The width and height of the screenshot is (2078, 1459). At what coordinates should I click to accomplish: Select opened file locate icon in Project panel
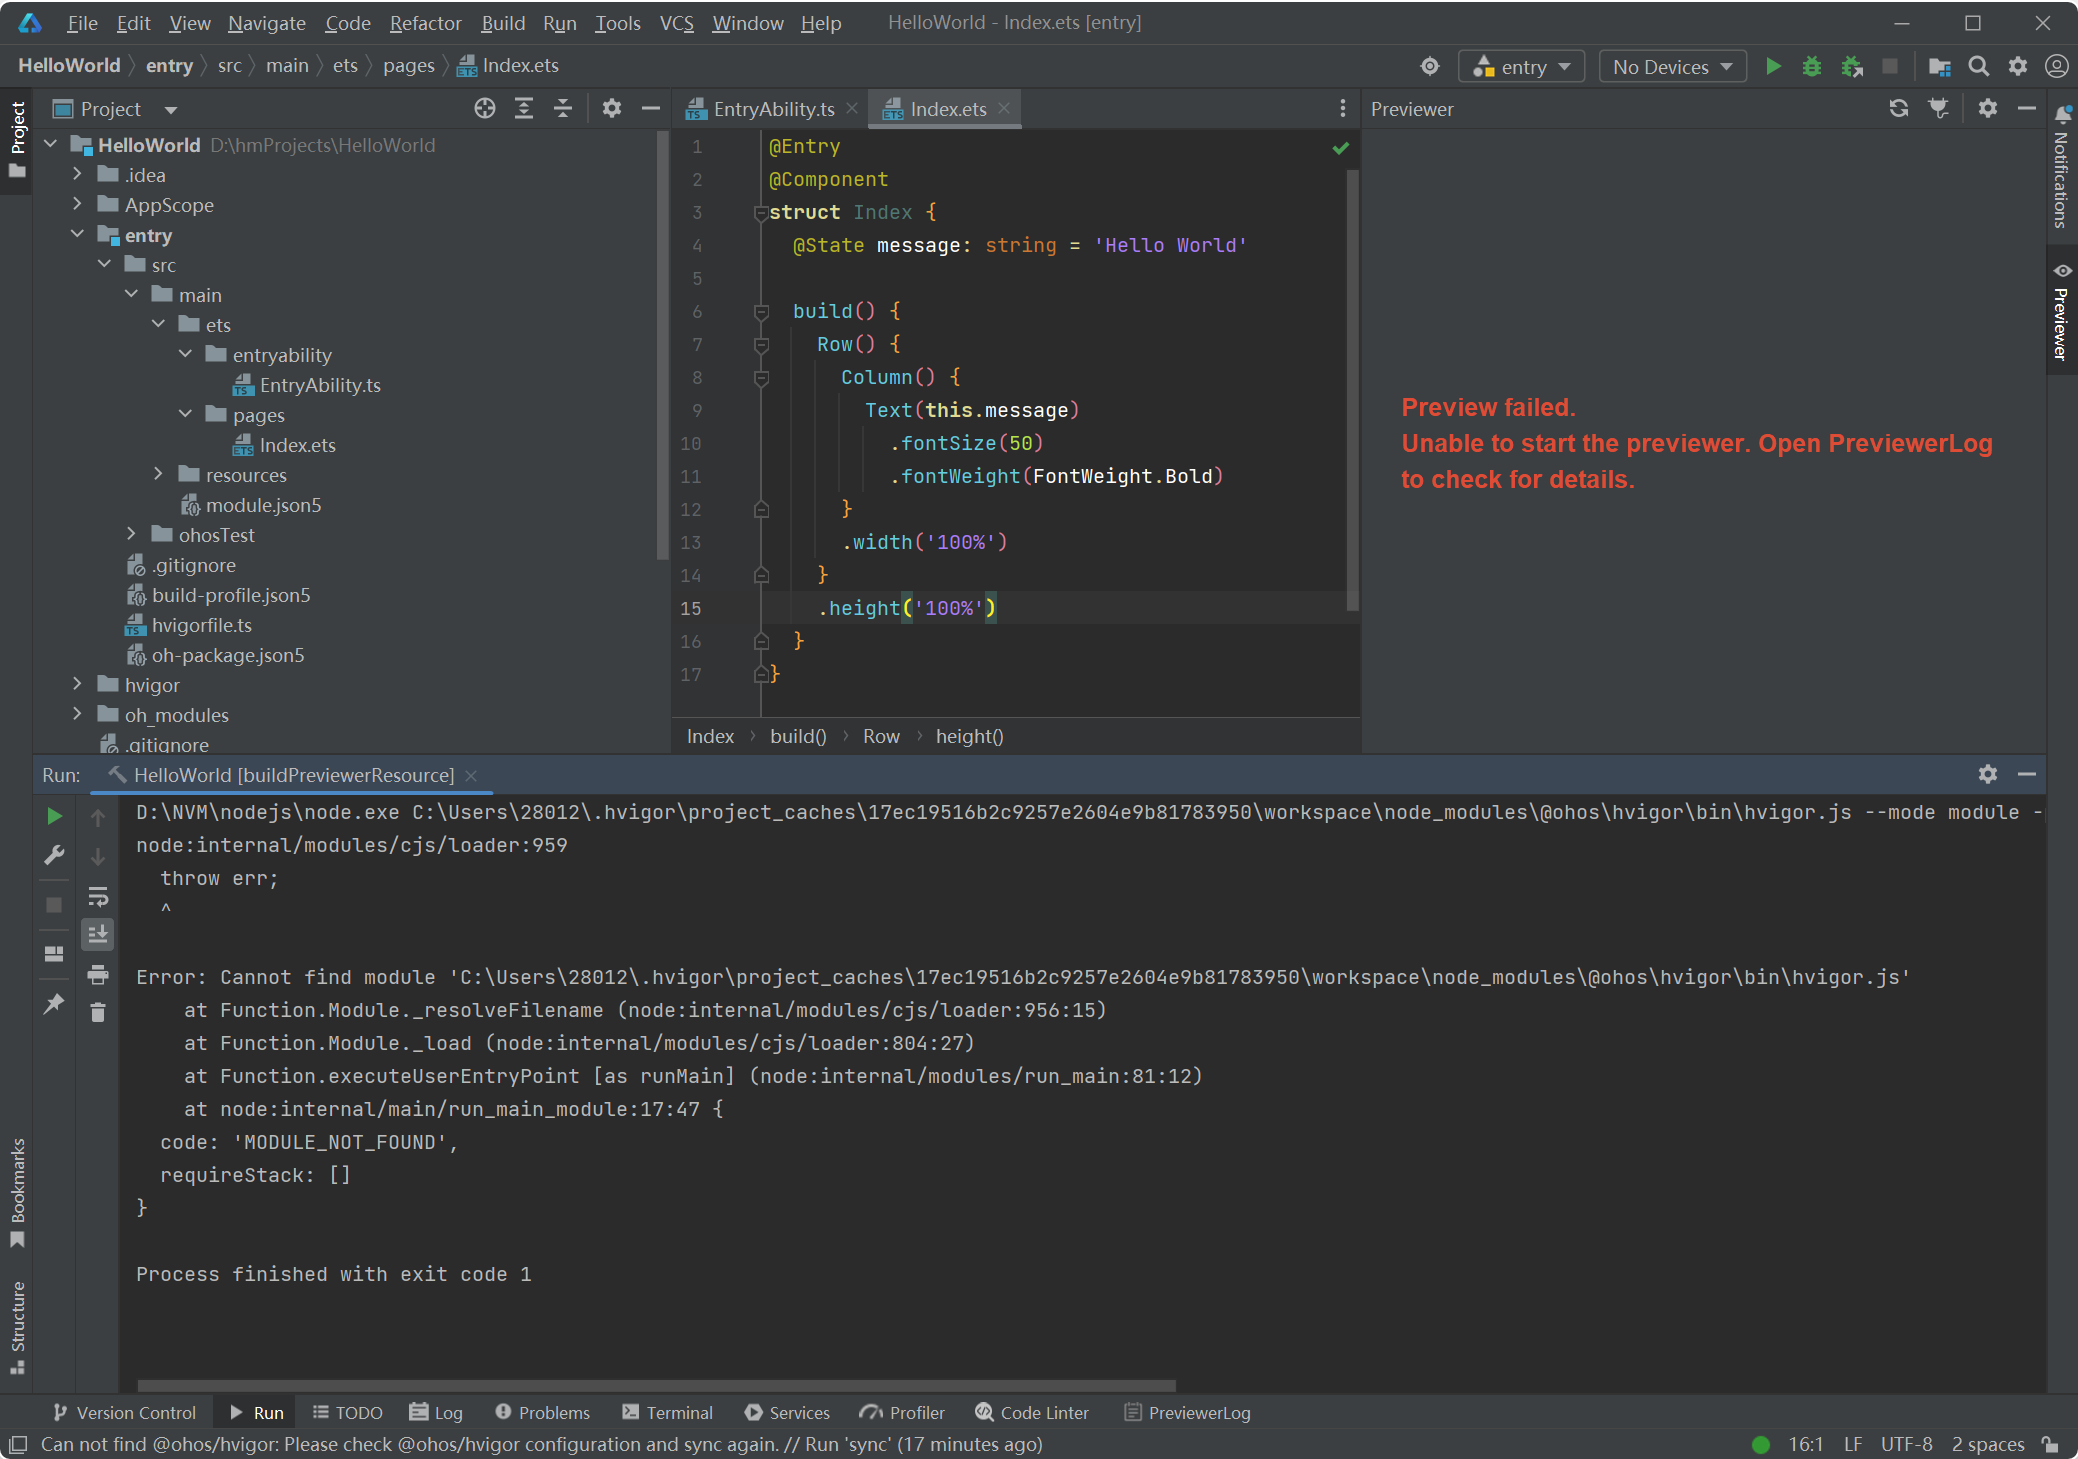pos(485,109)
